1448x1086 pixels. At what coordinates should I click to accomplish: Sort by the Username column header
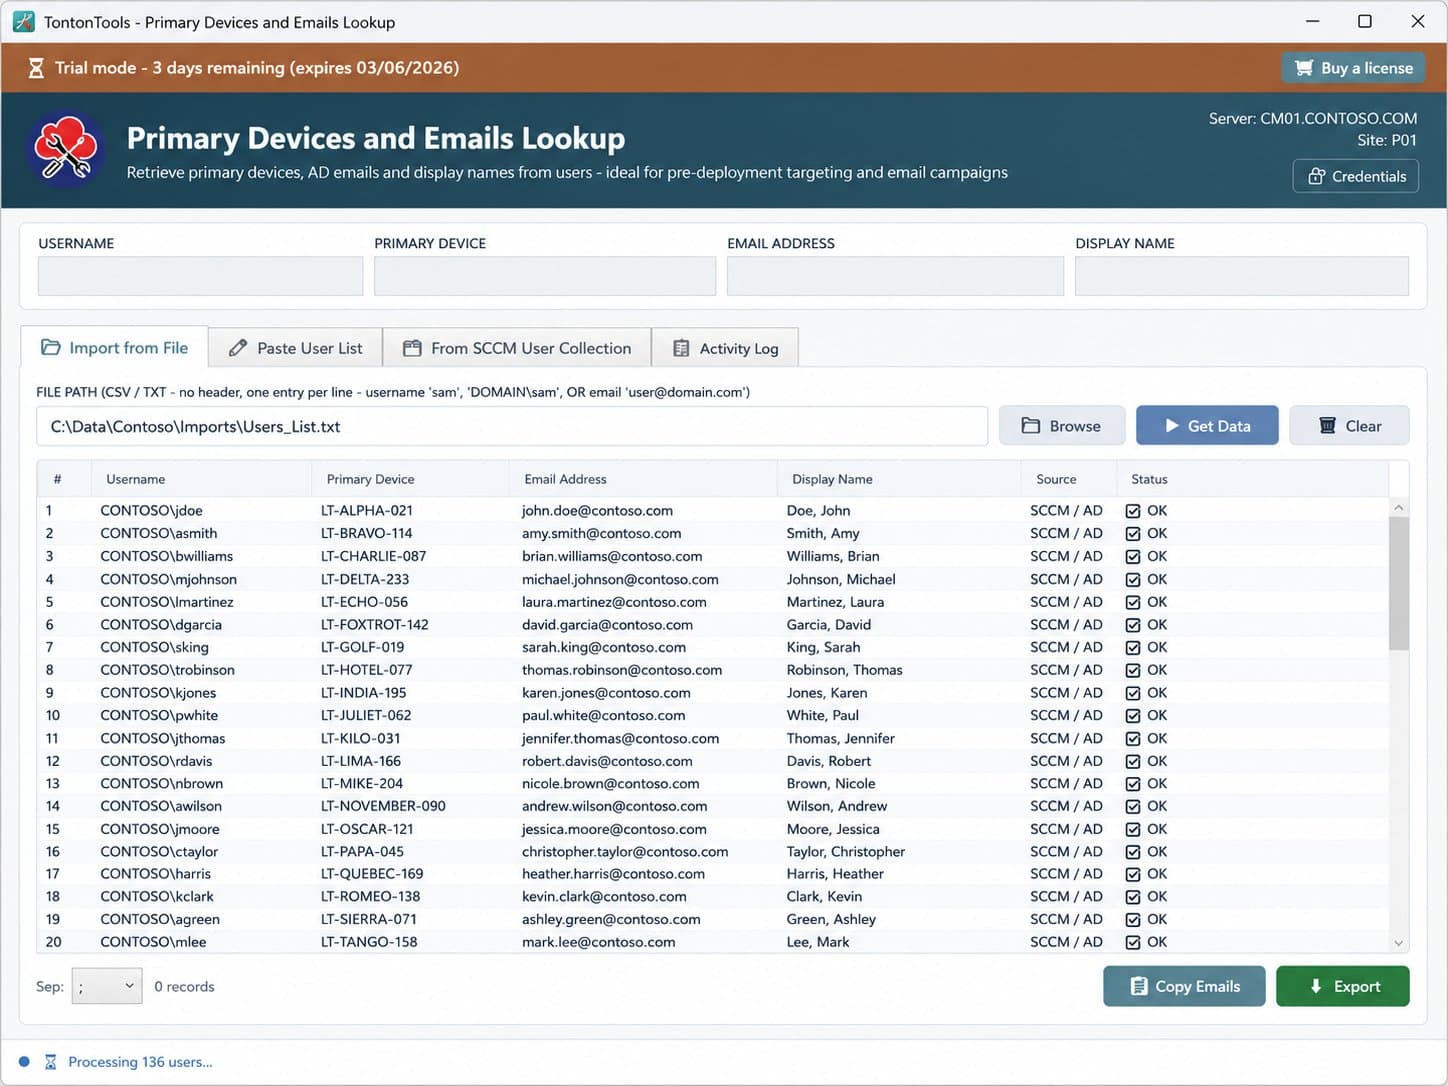[x=201, y=479]
